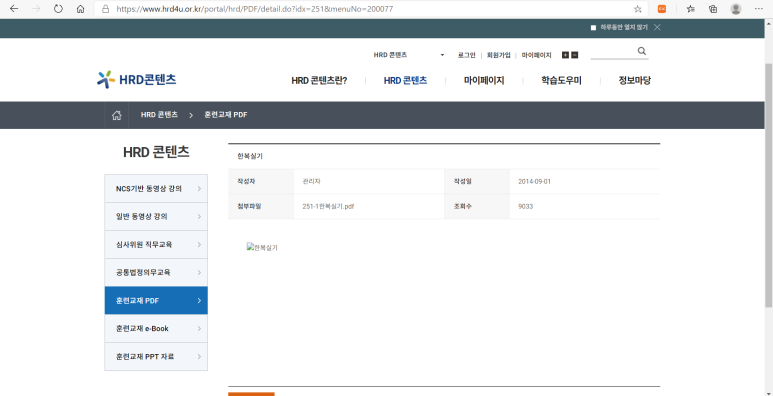Open the browser home page

click(80, 9)
